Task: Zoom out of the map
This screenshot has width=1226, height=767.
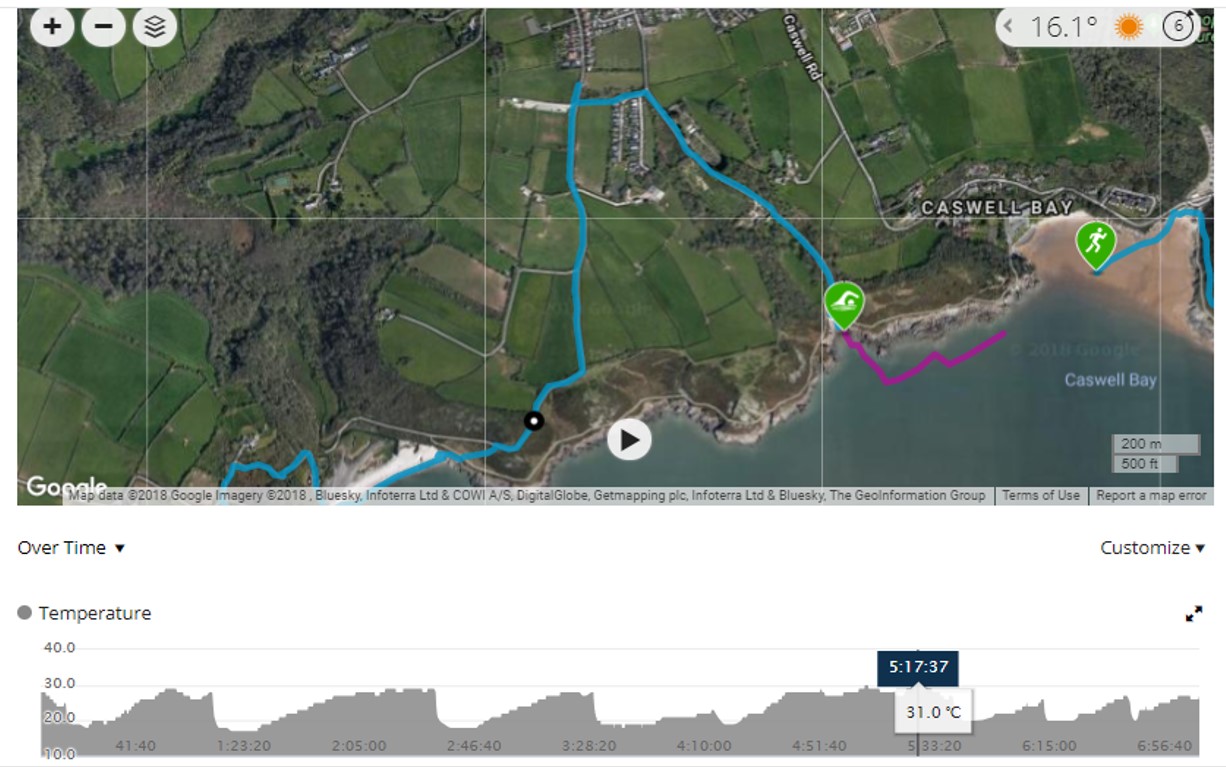Action: [x=103, y=27]
